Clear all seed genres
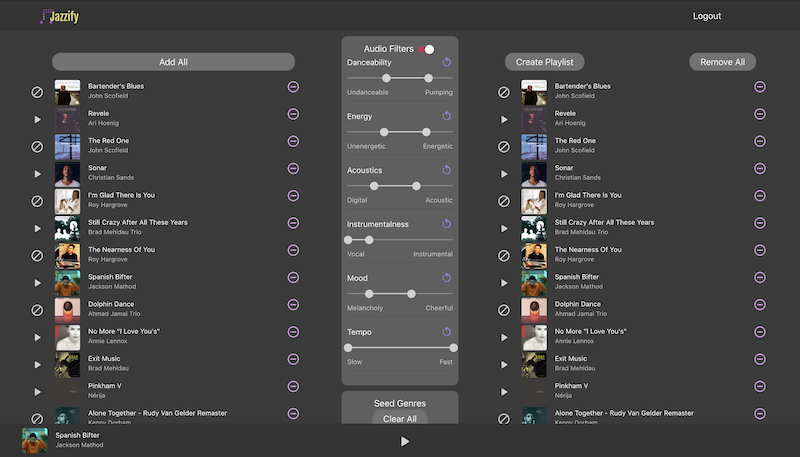Image resolution: width=800 pixels, height=457 pixels. [x=400, y=418]
